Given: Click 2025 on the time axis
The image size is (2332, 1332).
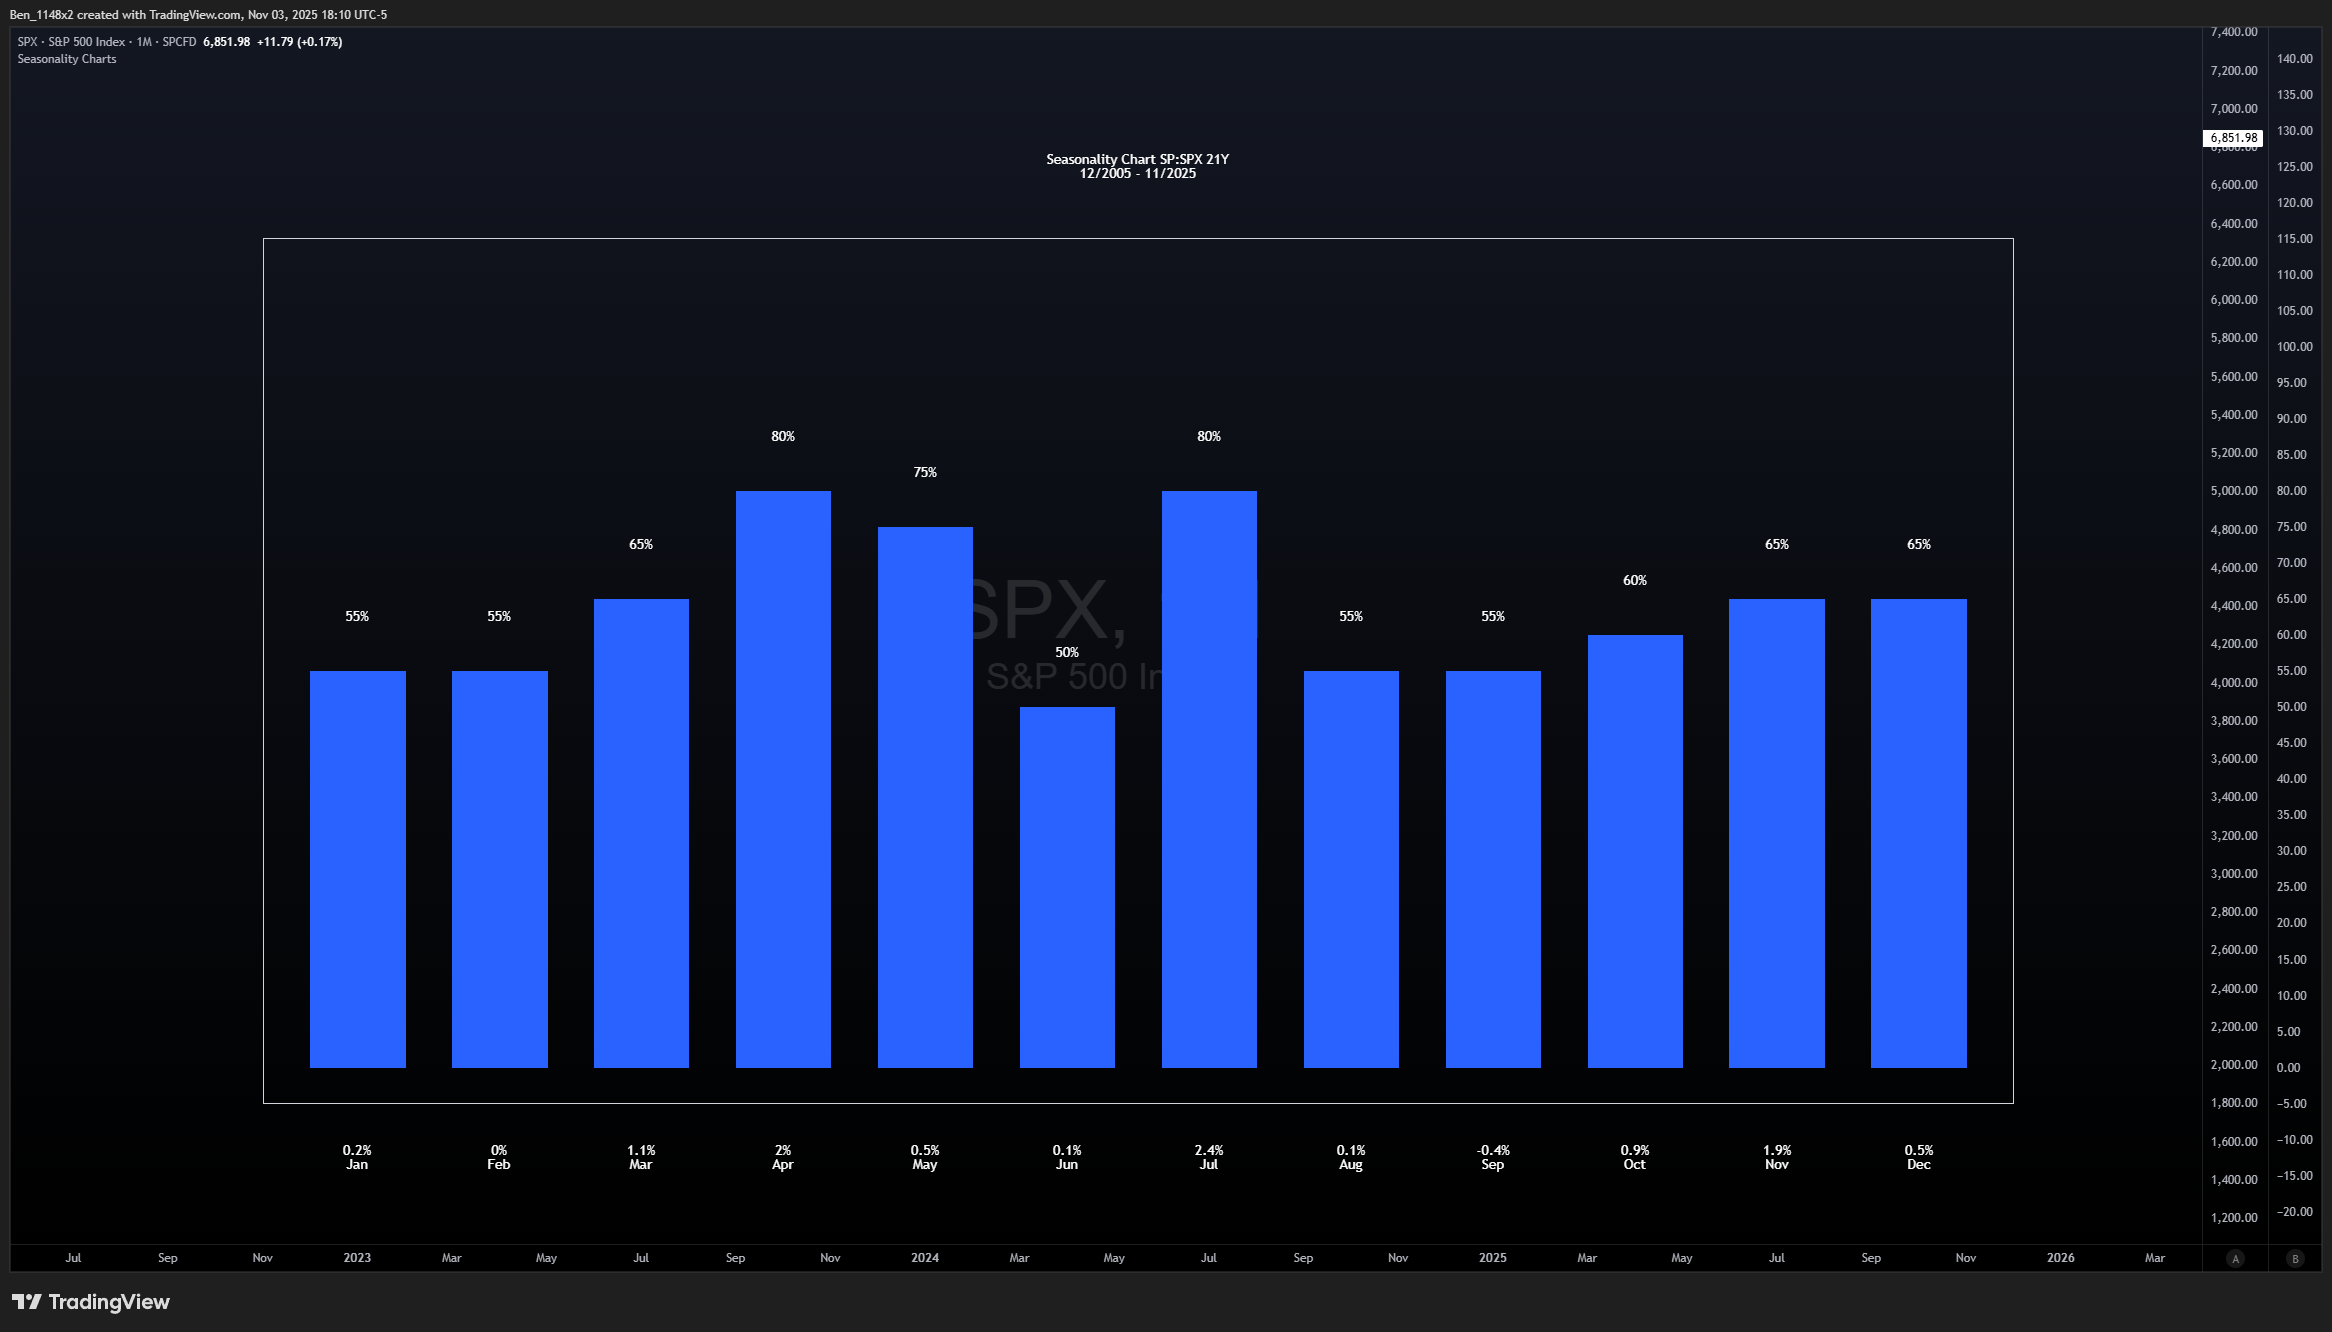Looking at the screenshot, I should coord(1492,1258).
